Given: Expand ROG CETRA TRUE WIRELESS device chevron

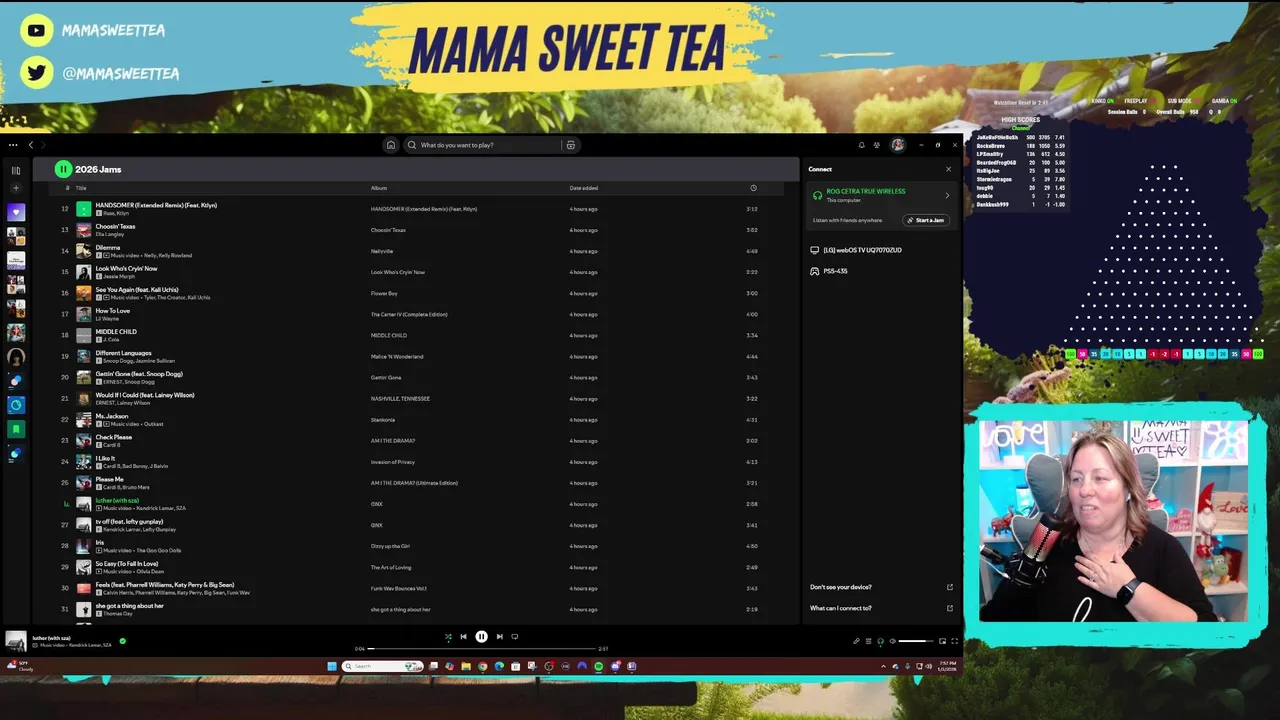Looking at the screenshot, I should (x=947, y=195).
